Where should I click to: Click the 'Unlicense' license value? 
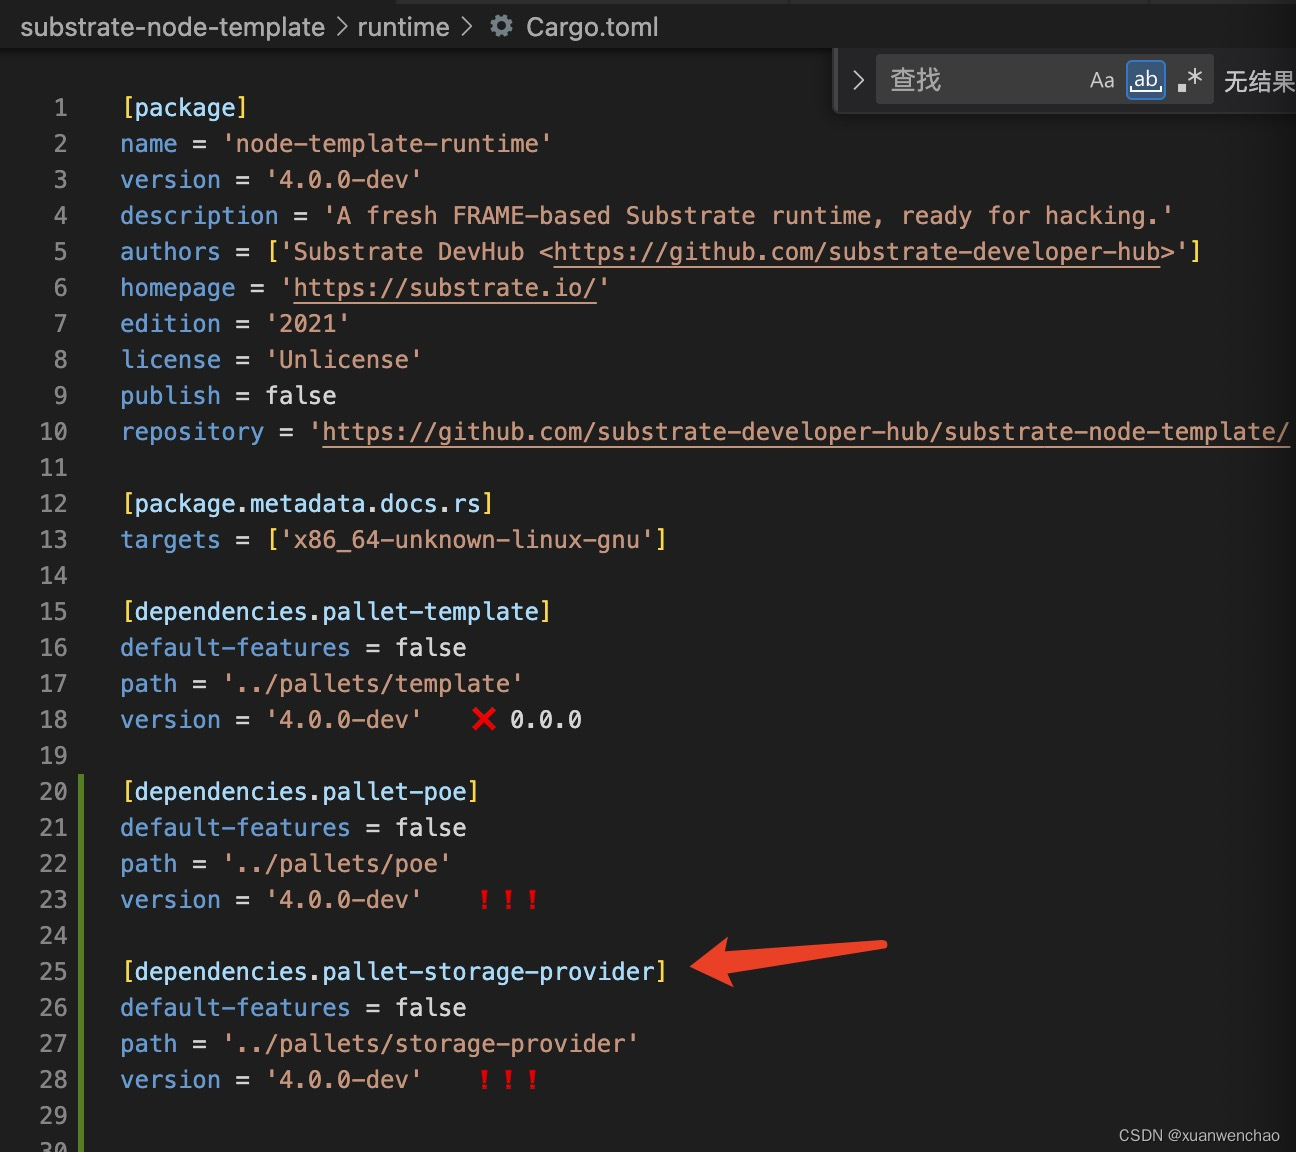click(x=344, y=360)
